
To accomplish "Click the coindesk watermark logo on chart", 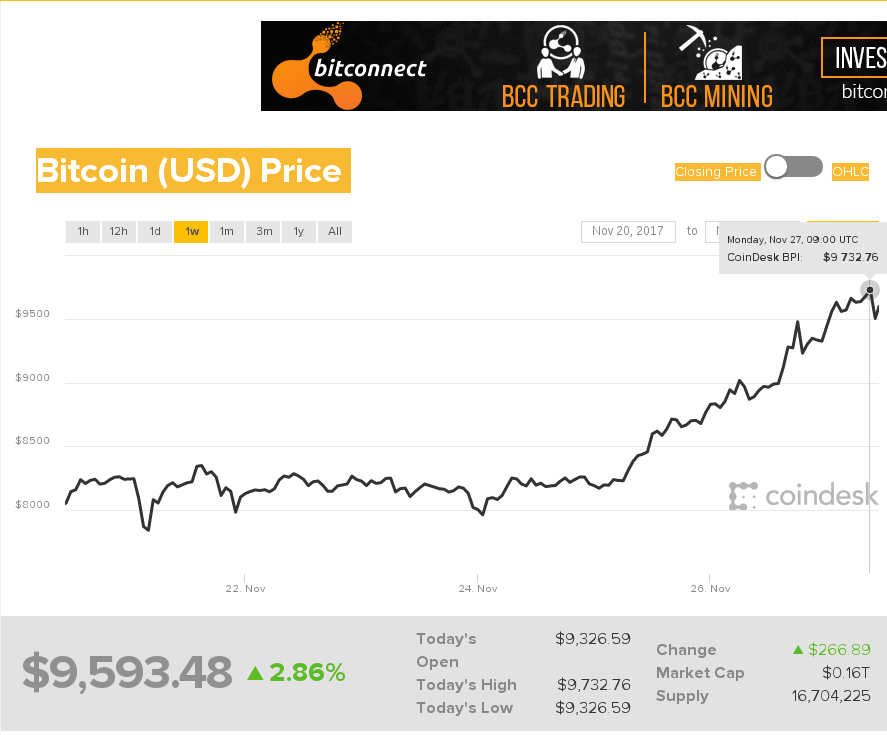I will pos(804,496).
